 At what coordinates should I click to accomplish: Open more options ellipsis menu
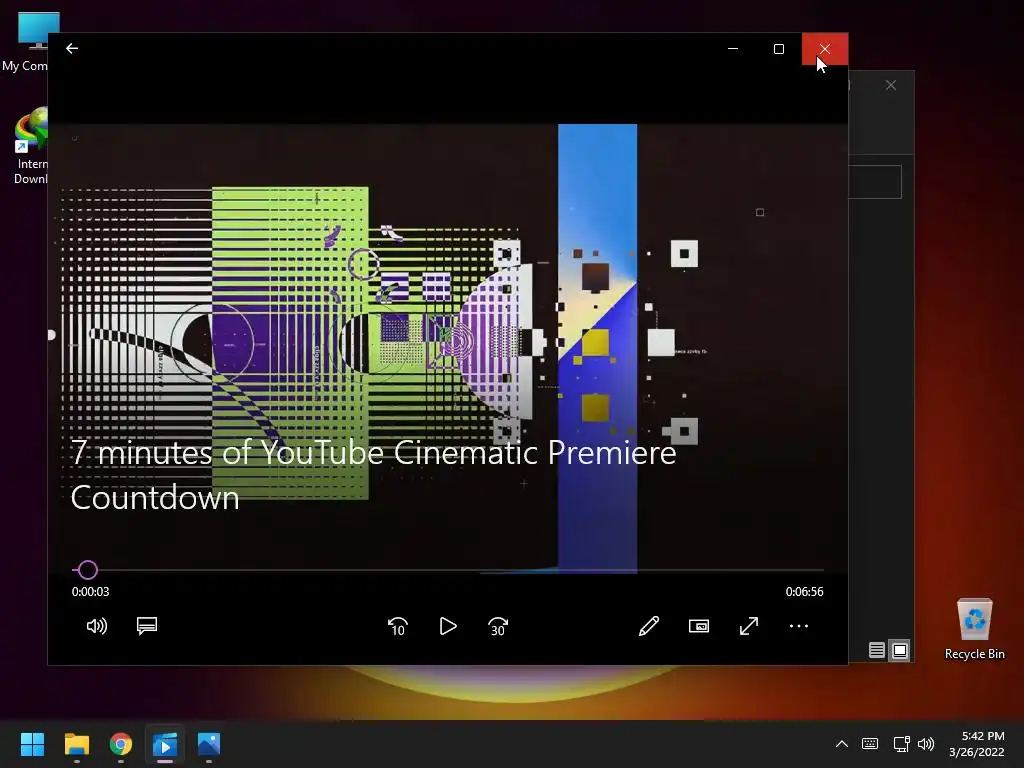click(x=799, y=626)
